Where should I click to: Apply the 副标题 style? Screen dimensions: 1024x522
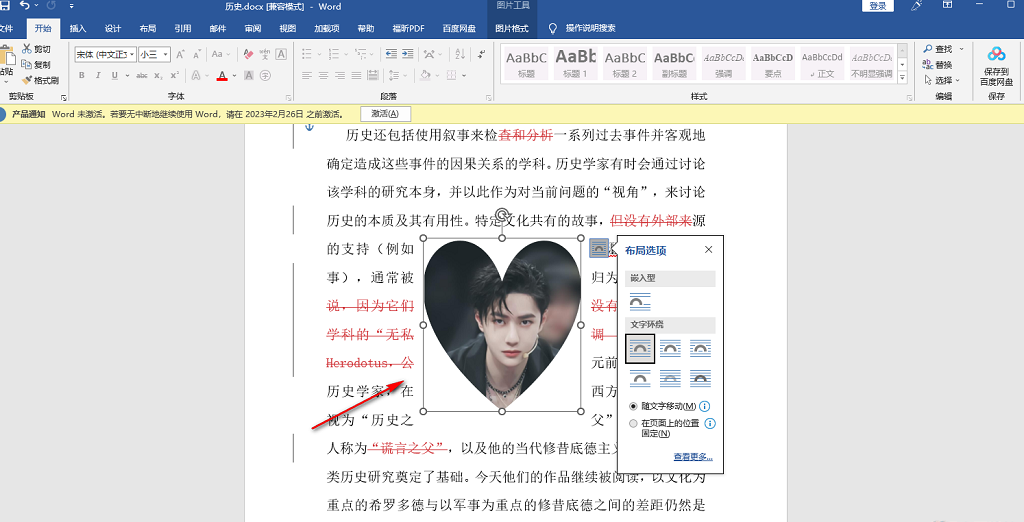pos(674,63)
